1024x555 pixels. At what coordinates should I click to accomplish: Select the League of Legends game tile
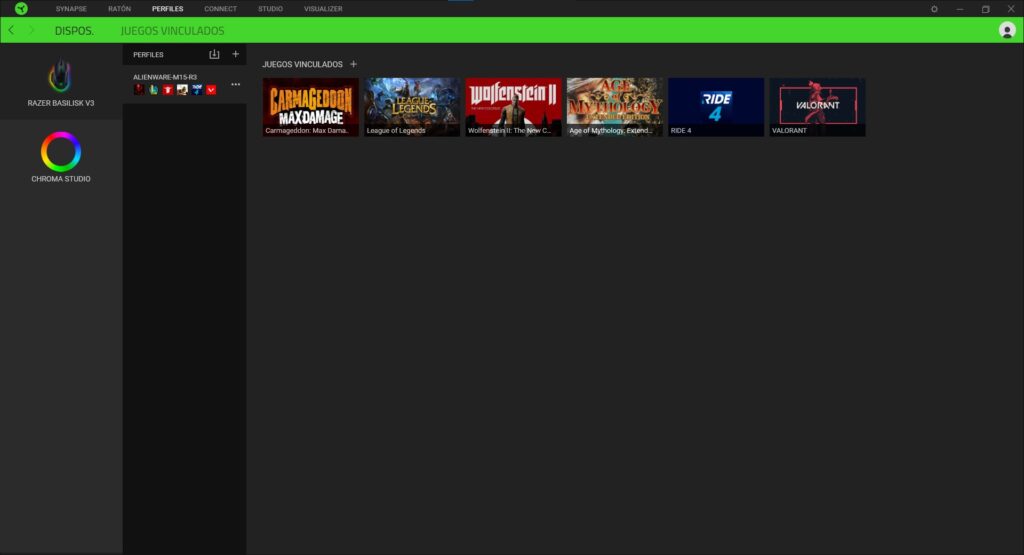point(412,107)
